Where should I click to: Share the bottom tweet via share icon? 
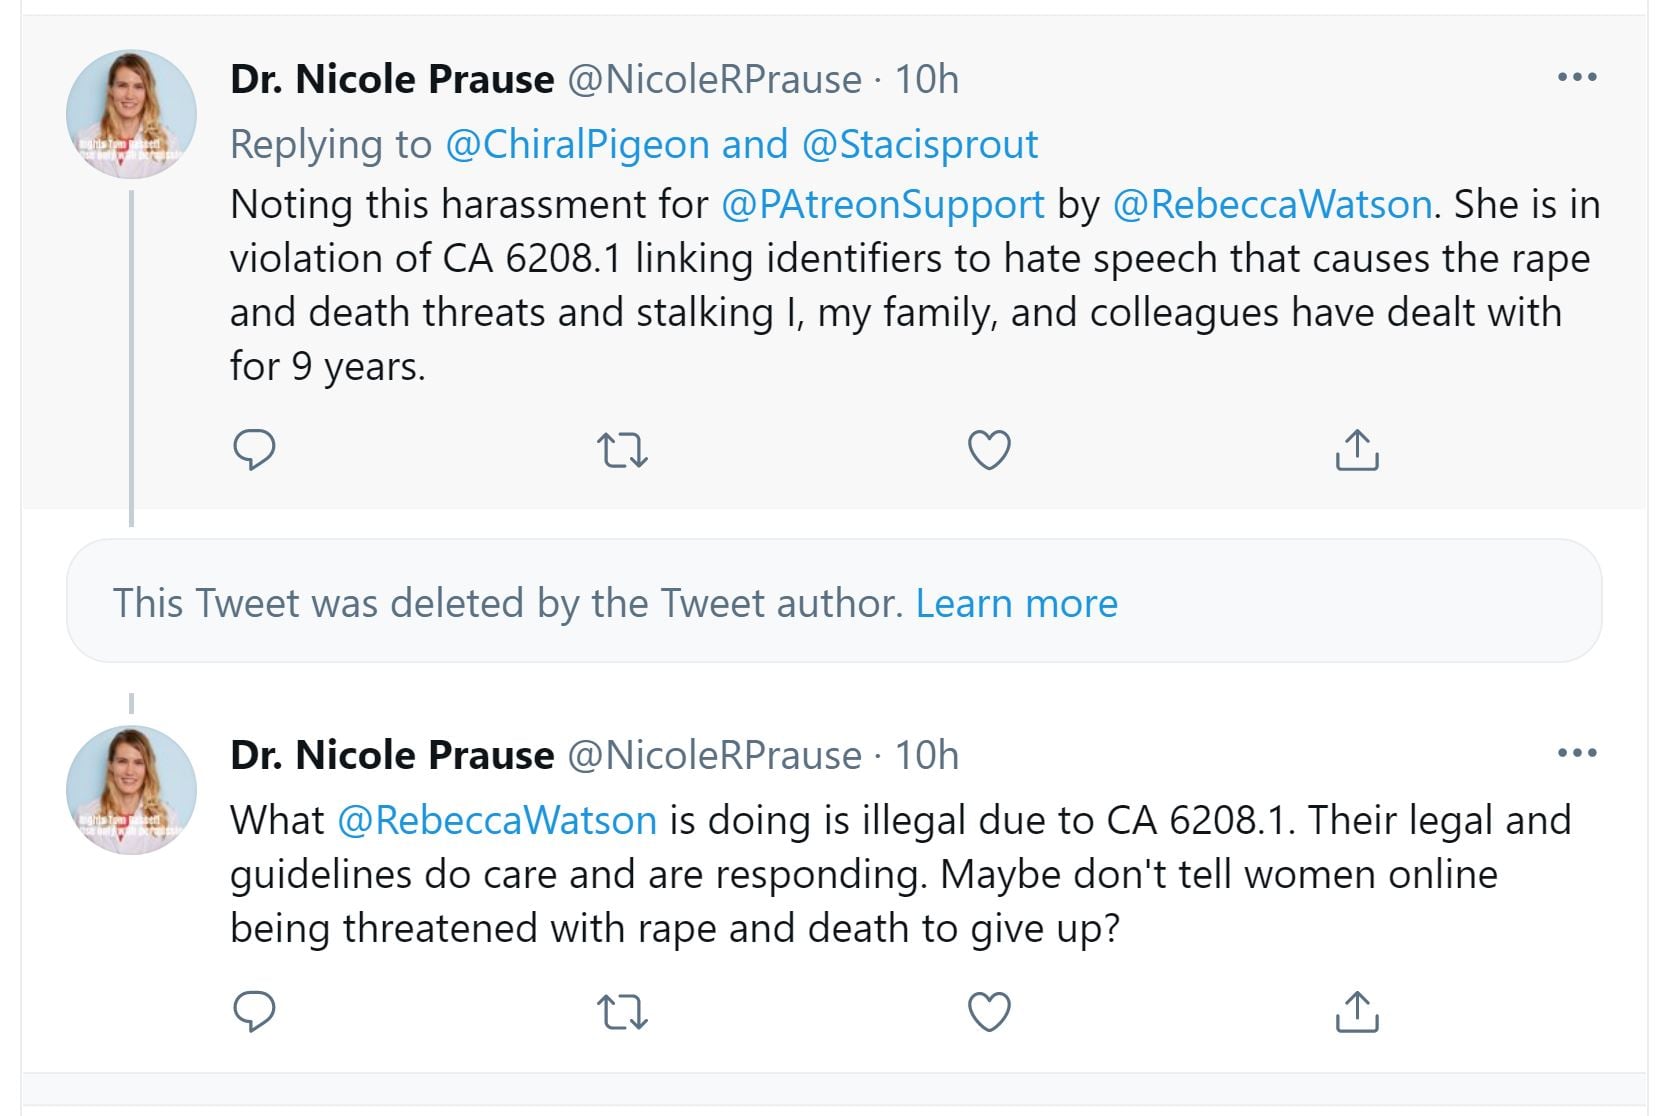pos(1356,1012)
